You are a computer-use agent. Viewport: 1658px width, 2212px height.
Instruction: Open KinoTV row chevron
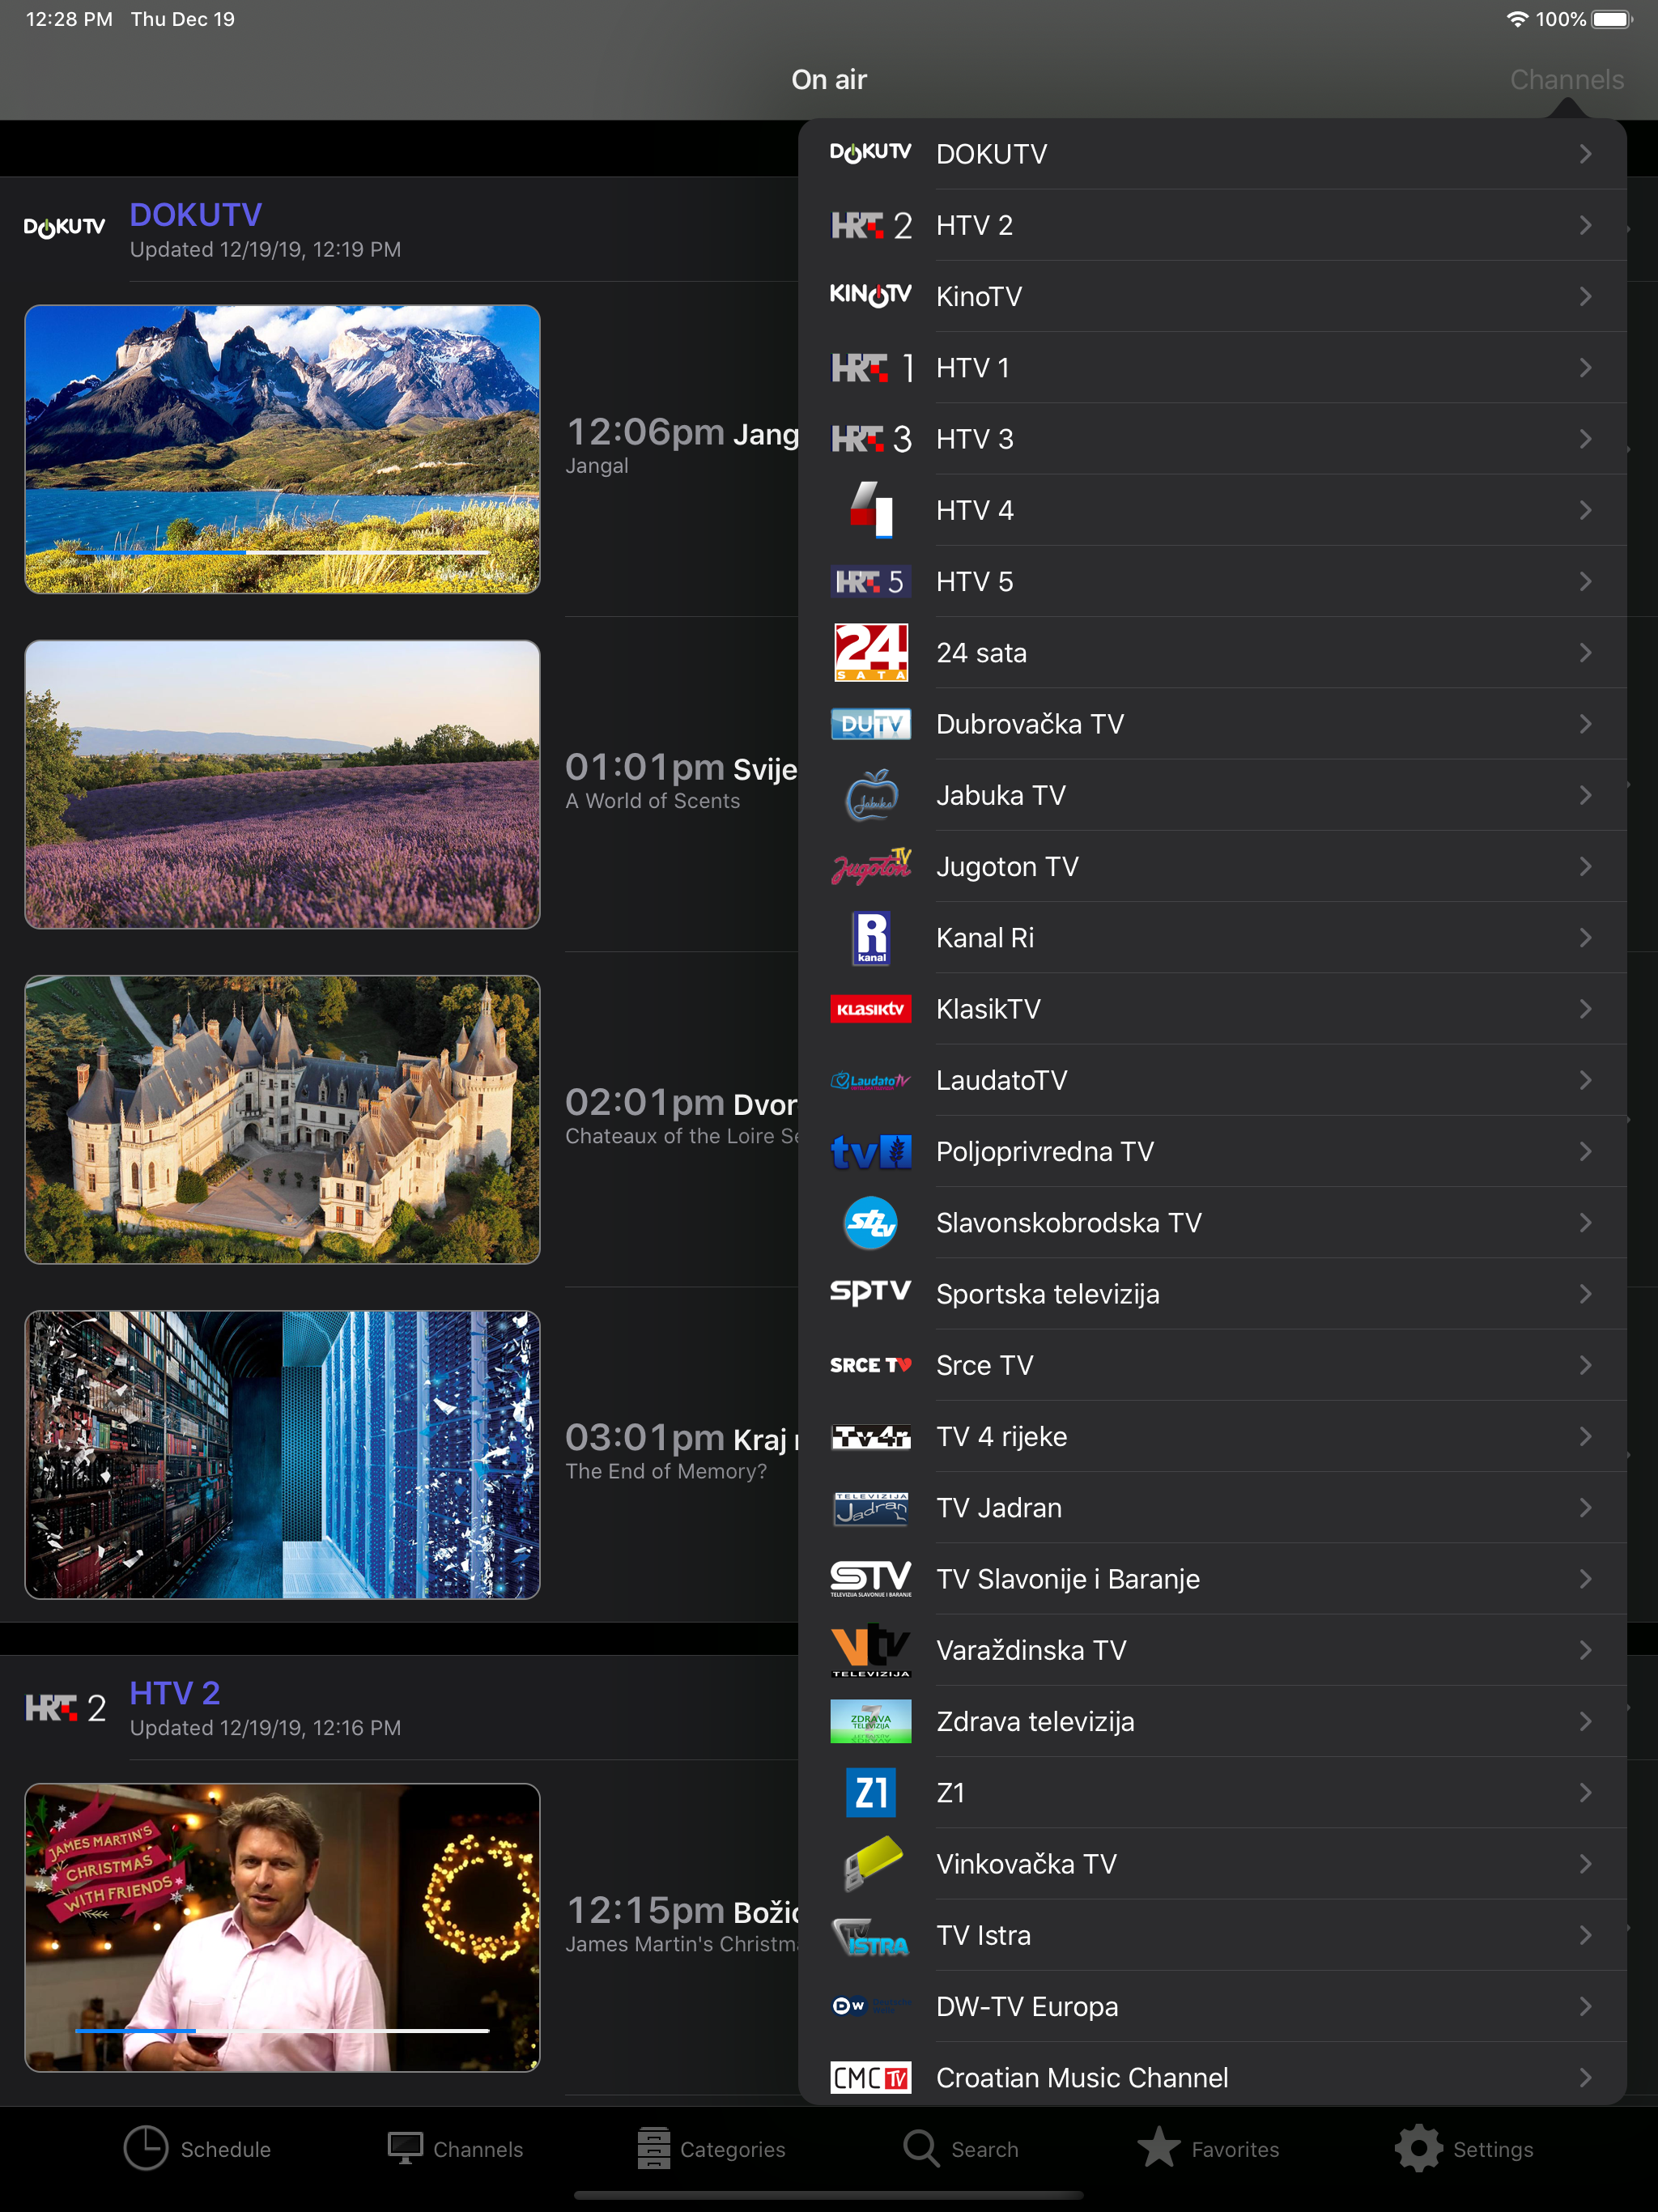tap(1585, 296)
